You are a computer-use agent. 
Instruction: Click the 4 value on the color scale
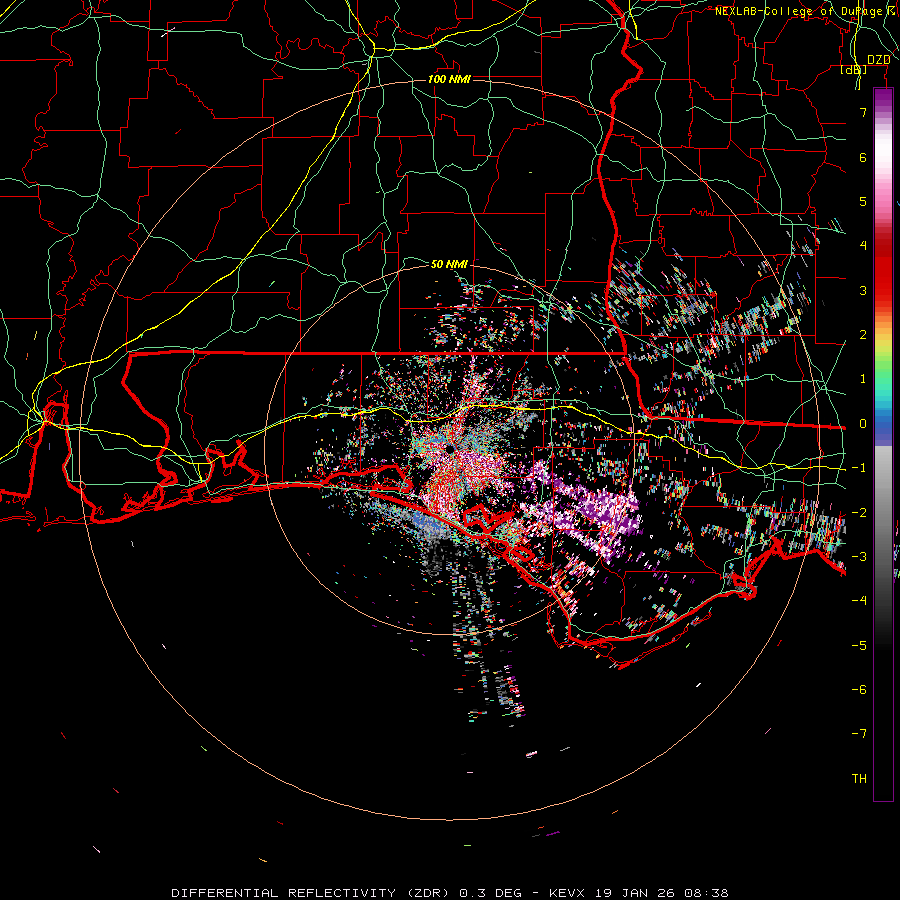(x=863, y=246)
